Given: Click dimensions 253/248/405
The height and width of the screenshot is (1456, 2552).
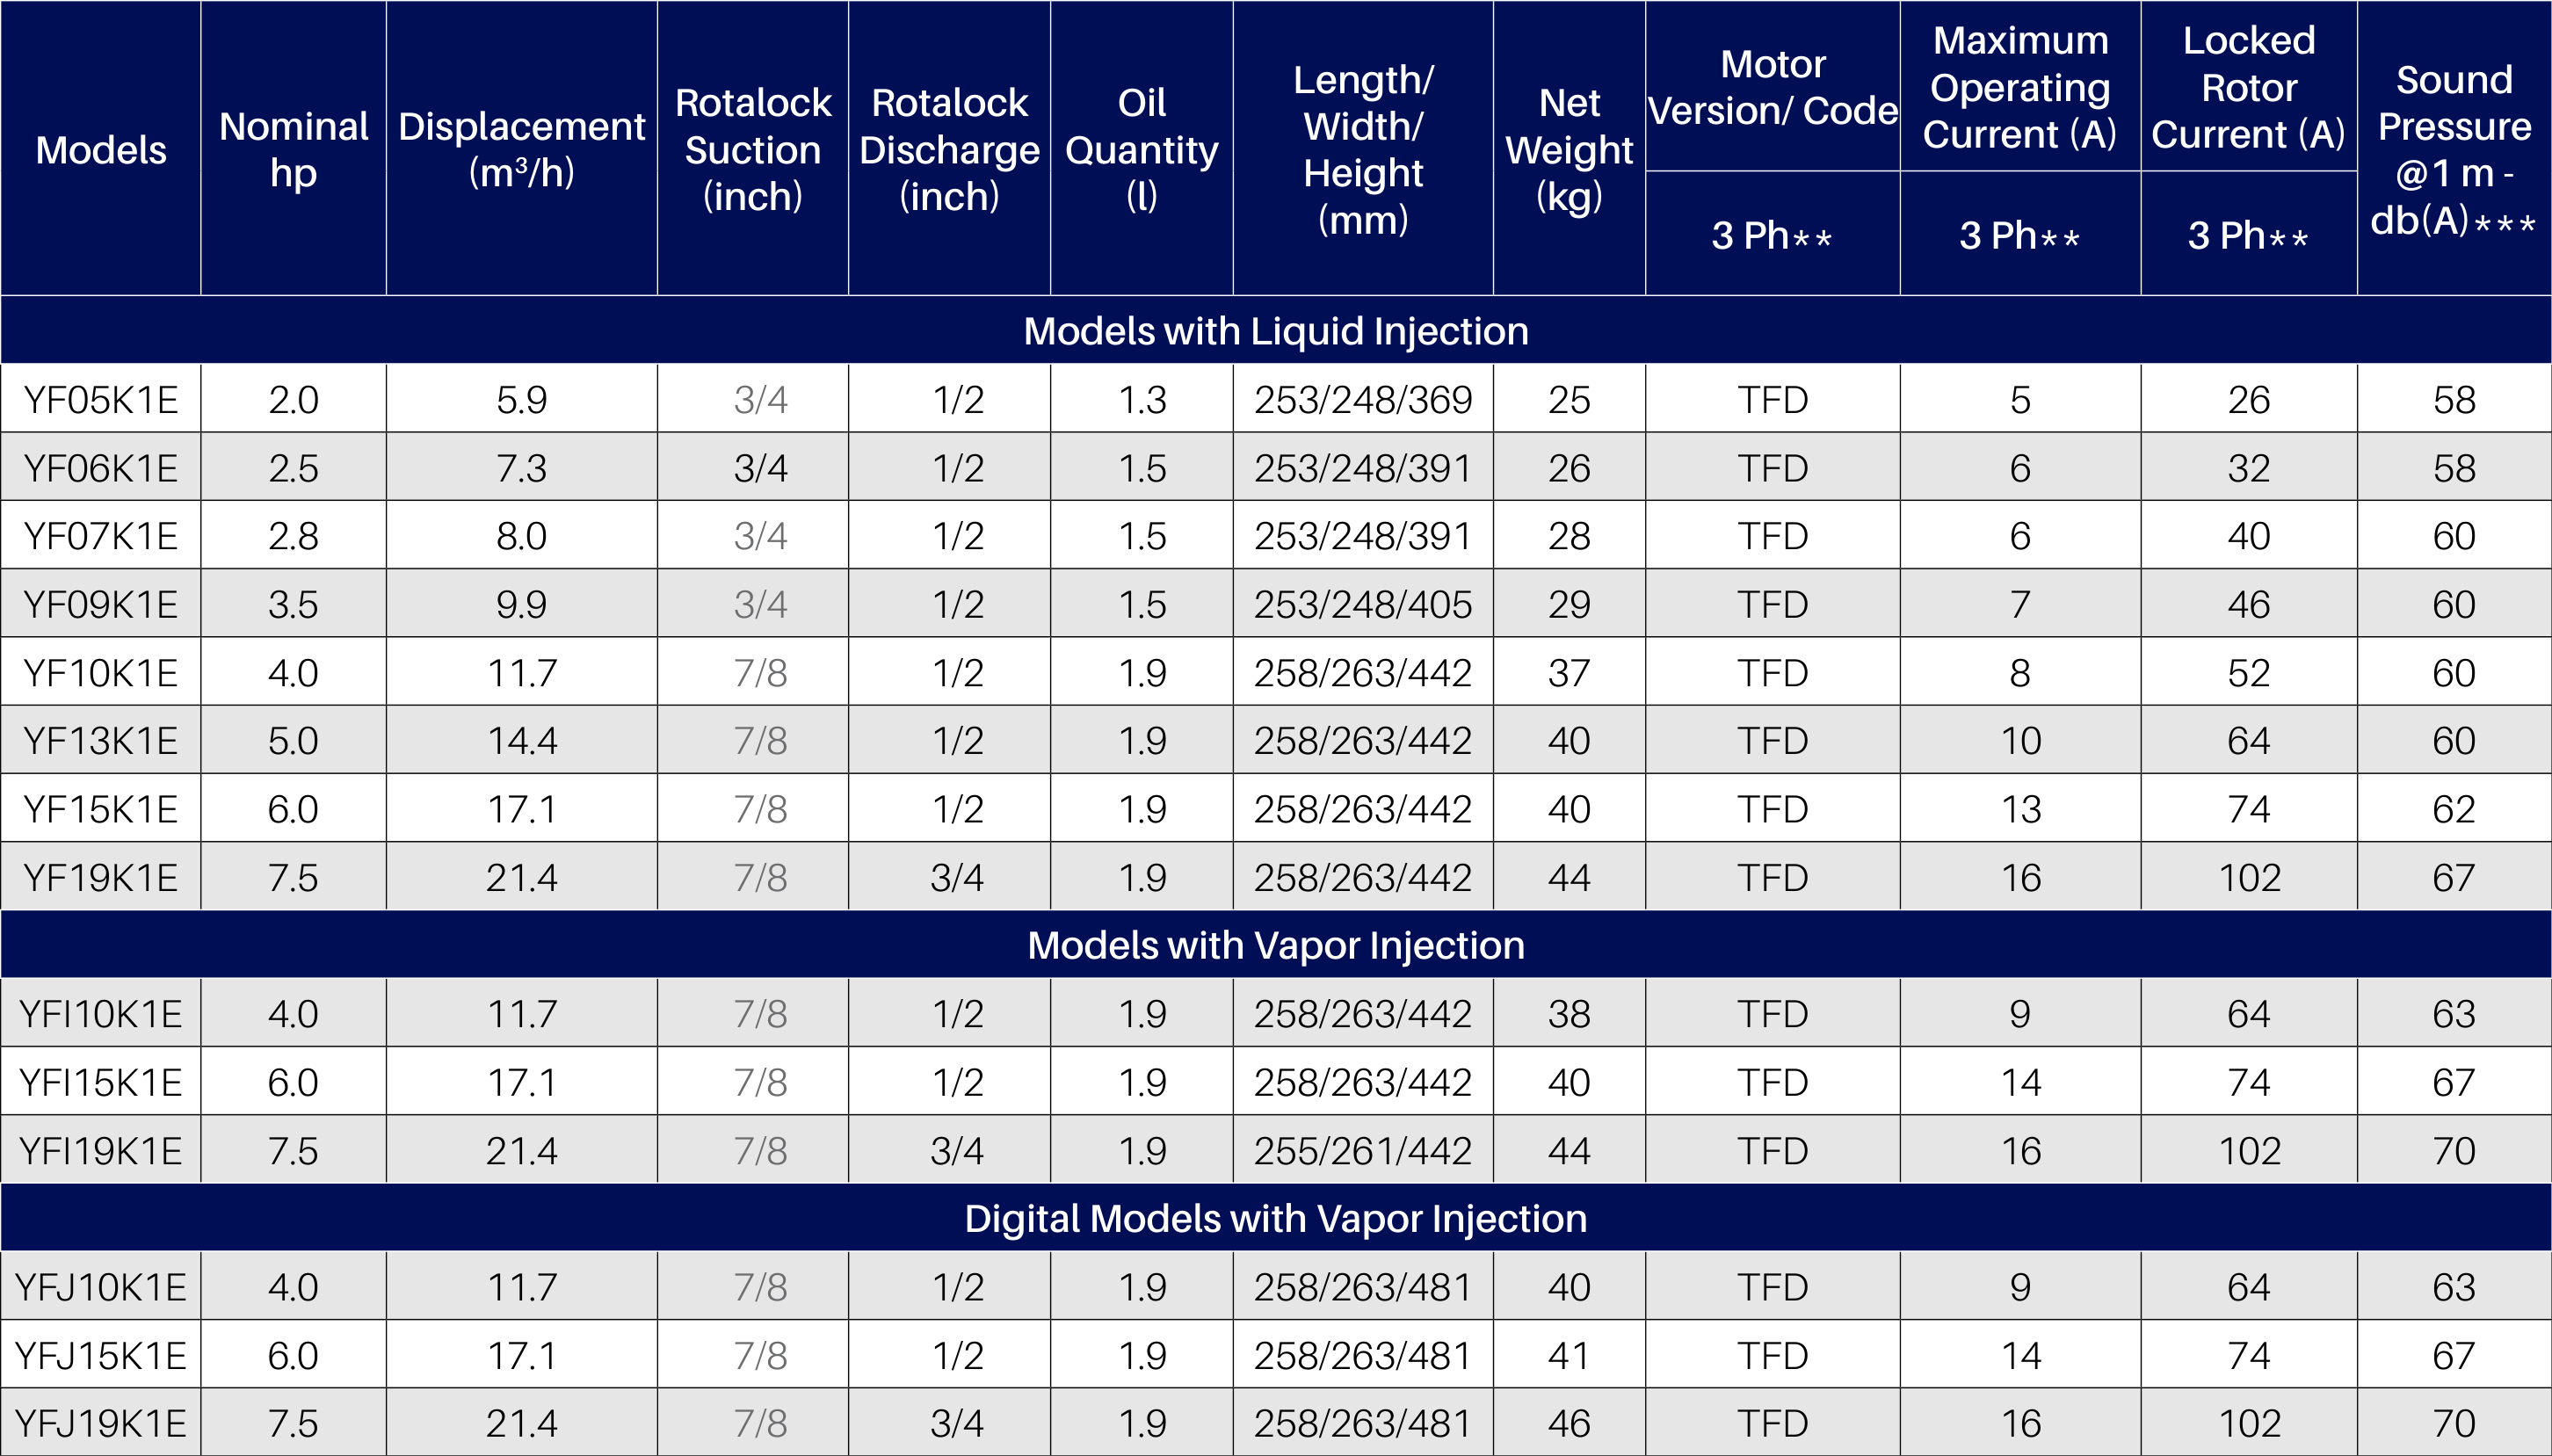Looking at the screenshot, I should click(x=1363, y=604).
